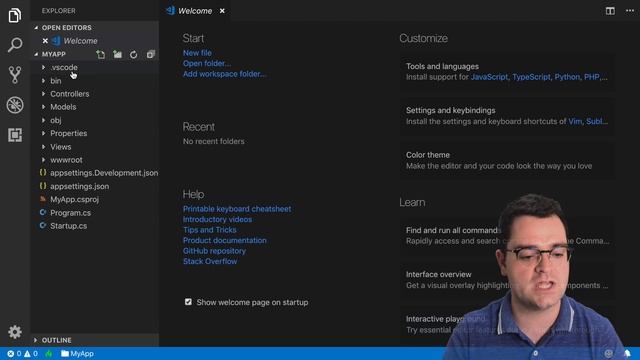Open Introductory videos link
The height and width of the screenshot is (360, 640).
coord(218,220)
